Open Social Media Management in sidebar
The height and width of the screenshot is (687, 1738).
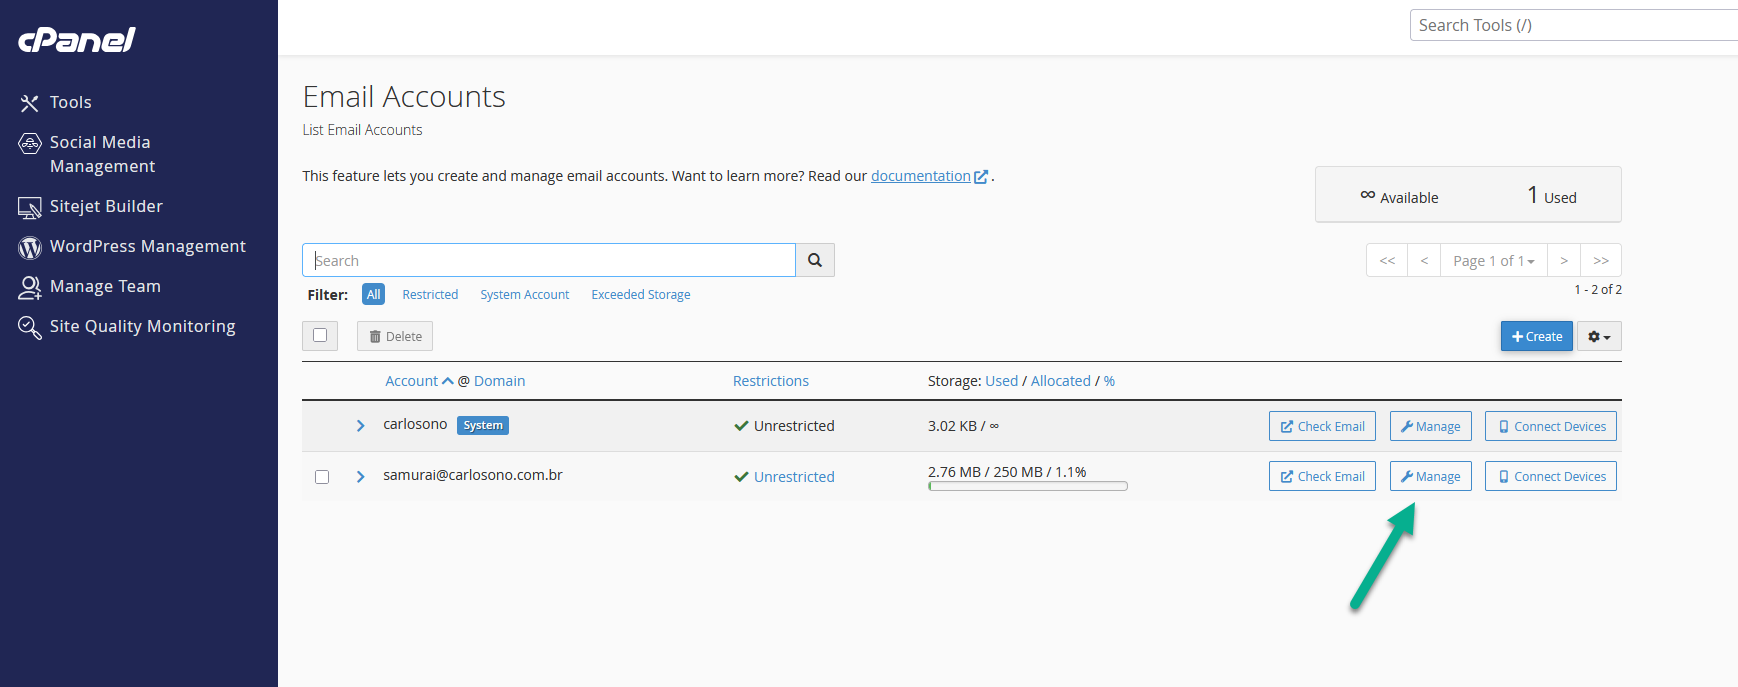(102, 154)
